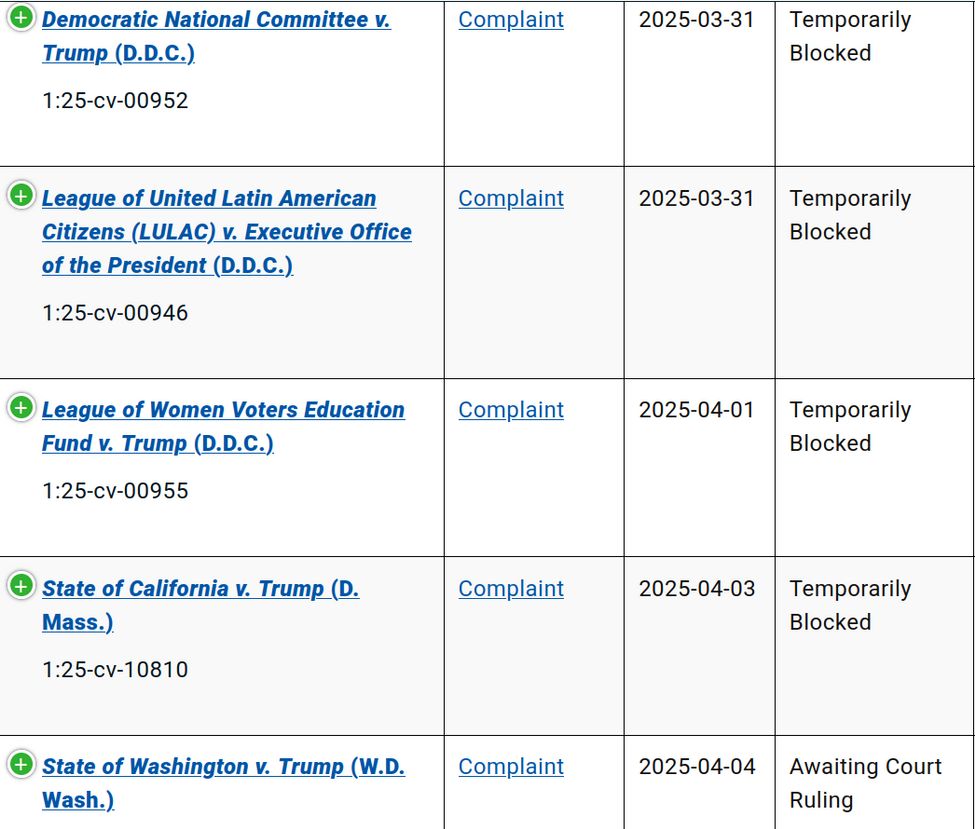
Task: Click plus icon beside League of Women Voters
Action: [x=20, y=408]
